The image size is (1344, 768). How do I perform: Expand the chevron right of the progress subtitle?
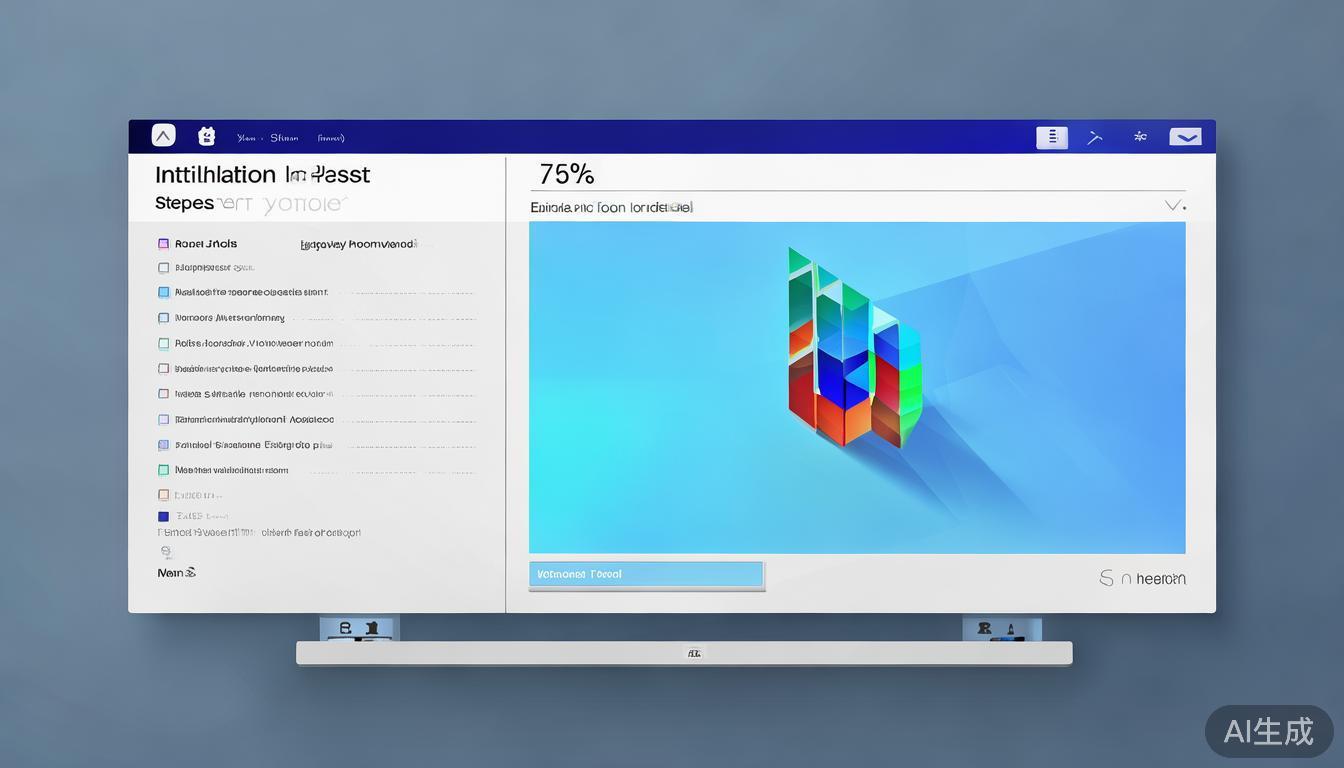coord(1175,206)
